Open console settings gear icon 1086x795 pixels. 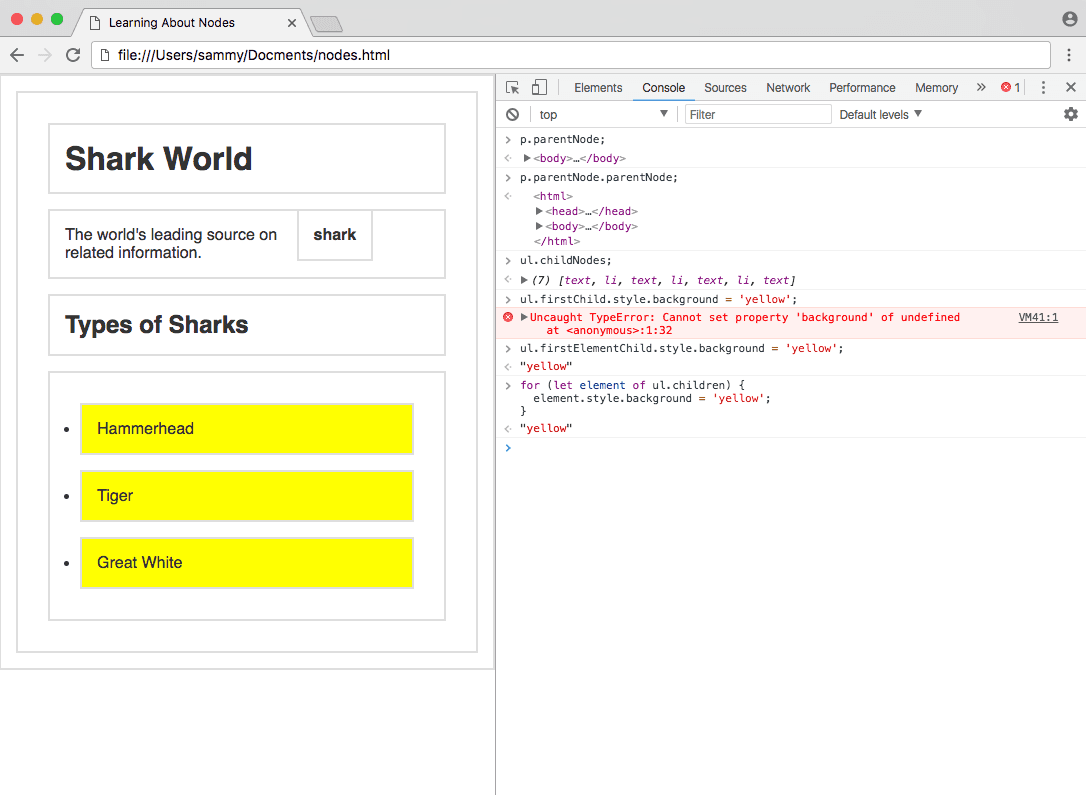[1070, 115]
